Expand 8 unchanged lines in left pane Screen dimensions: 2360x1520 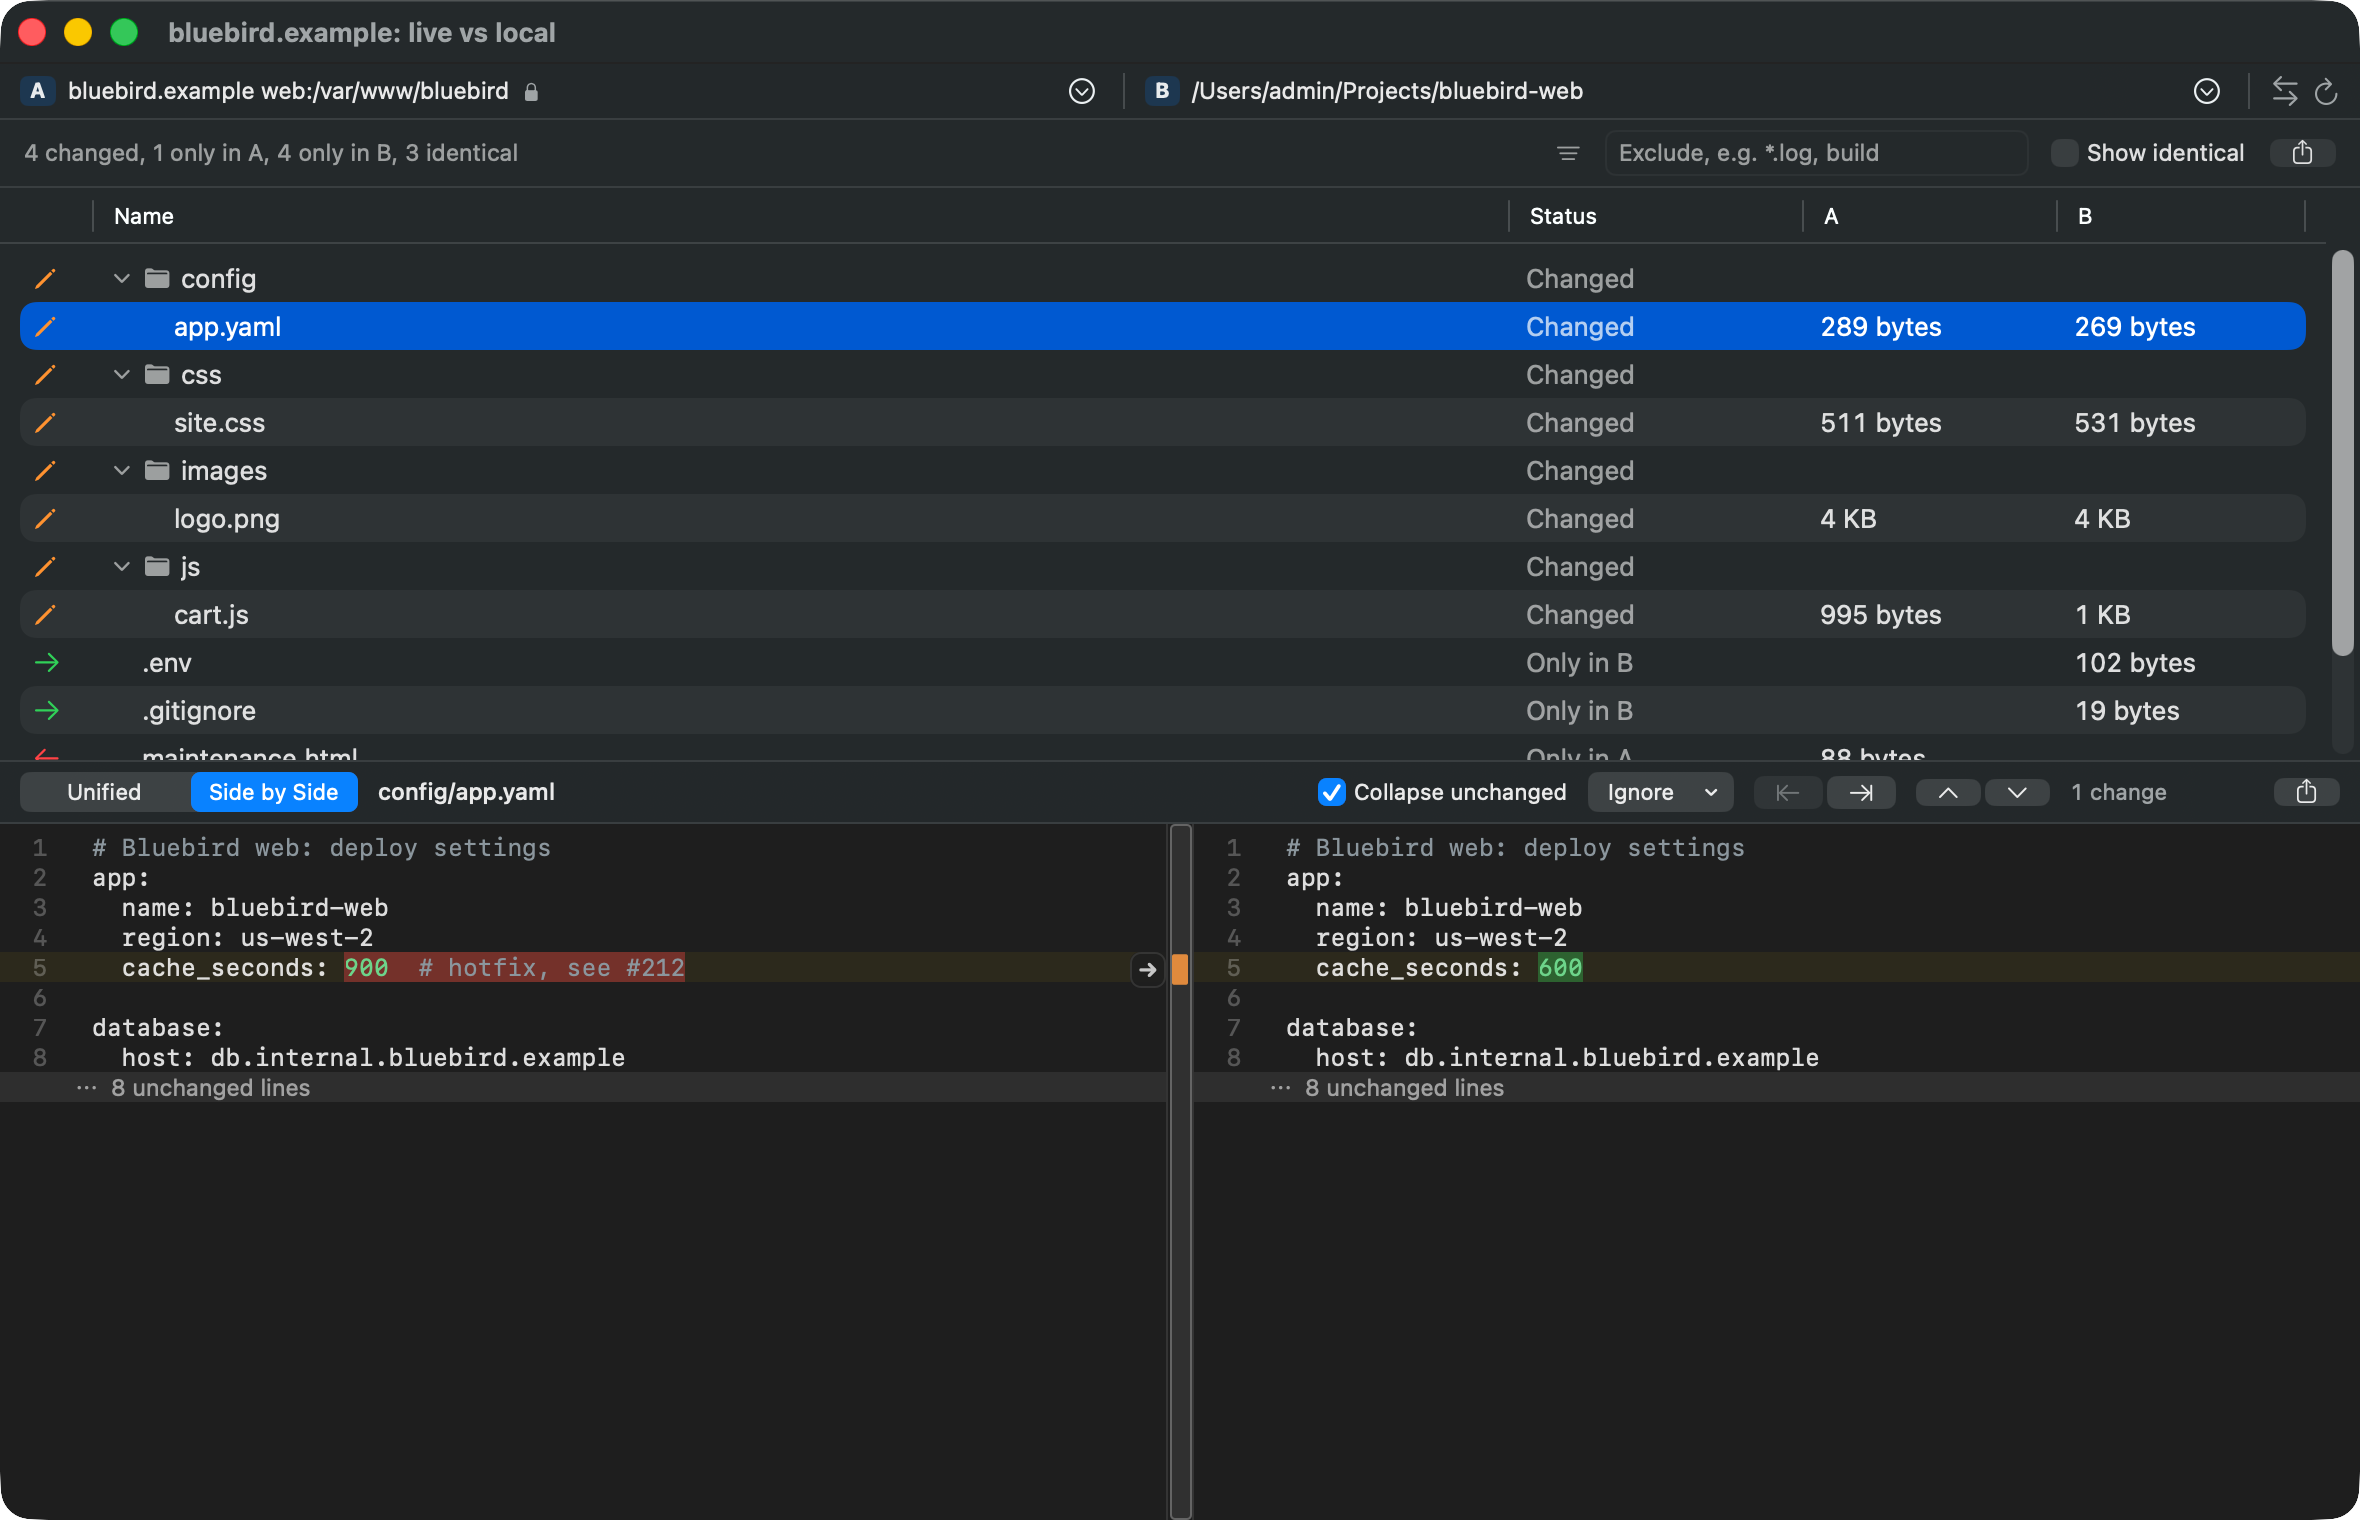click(x=583, y=1088)
